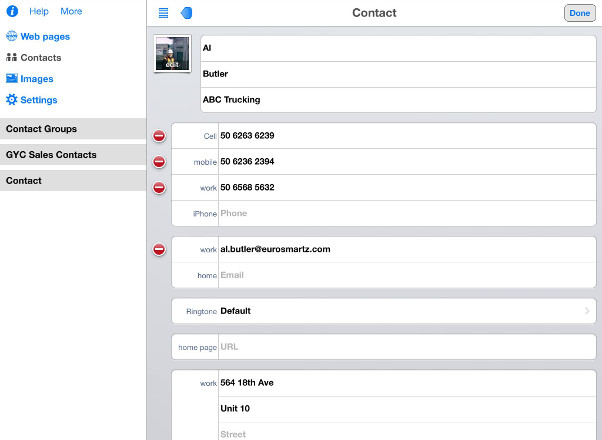Image resolution: width=602 pixels, height=440 pixels.
Task: Click the Web pages globe icon
Action: 12,36
